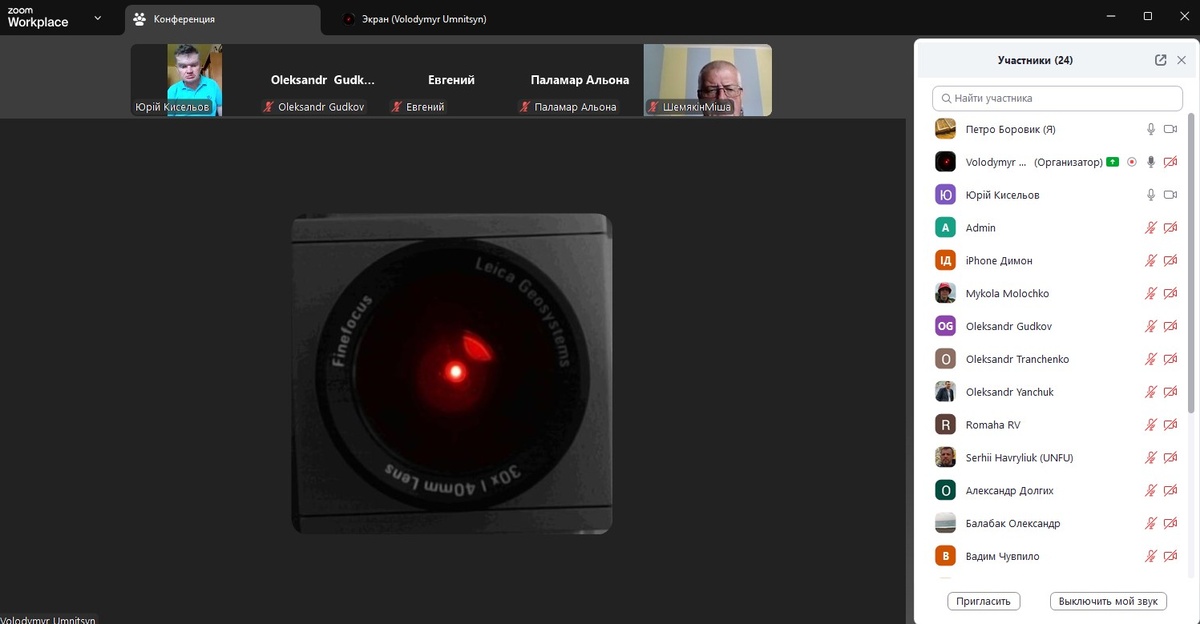The width and height of the screenshot is (1200, 624).
Task: Switch to the Конференция tab
Action: point(223,18)
